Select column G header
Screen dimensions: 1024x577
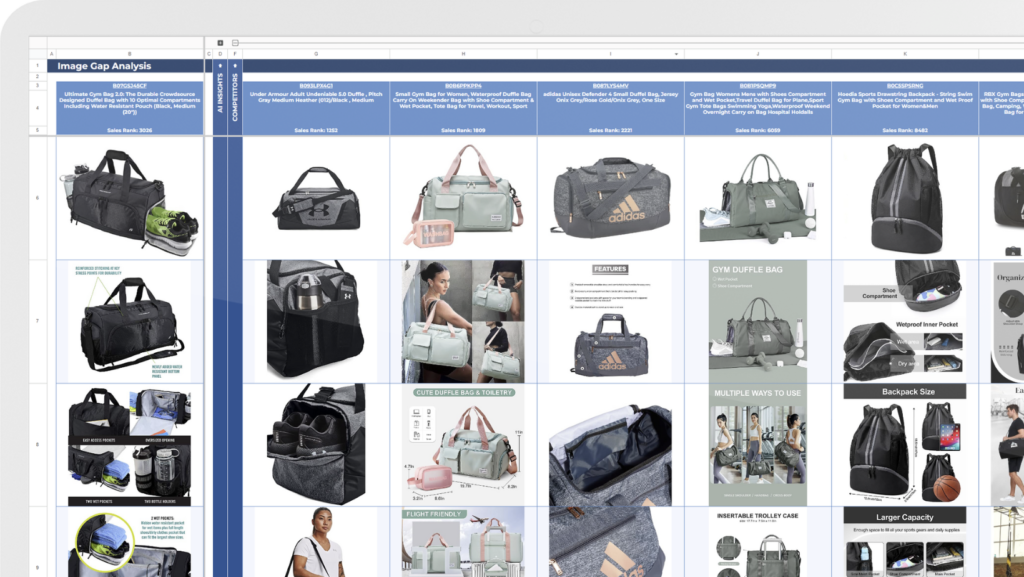pos(316,54)
